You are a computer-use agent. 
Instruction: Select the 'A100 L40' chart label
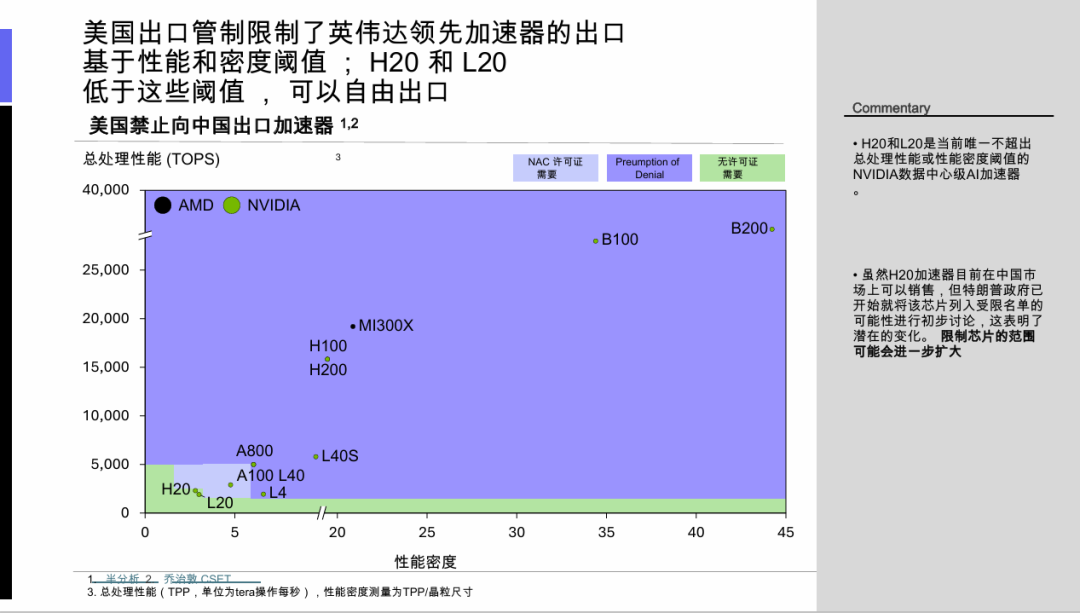pyautogui.click(x=271, y=475)
